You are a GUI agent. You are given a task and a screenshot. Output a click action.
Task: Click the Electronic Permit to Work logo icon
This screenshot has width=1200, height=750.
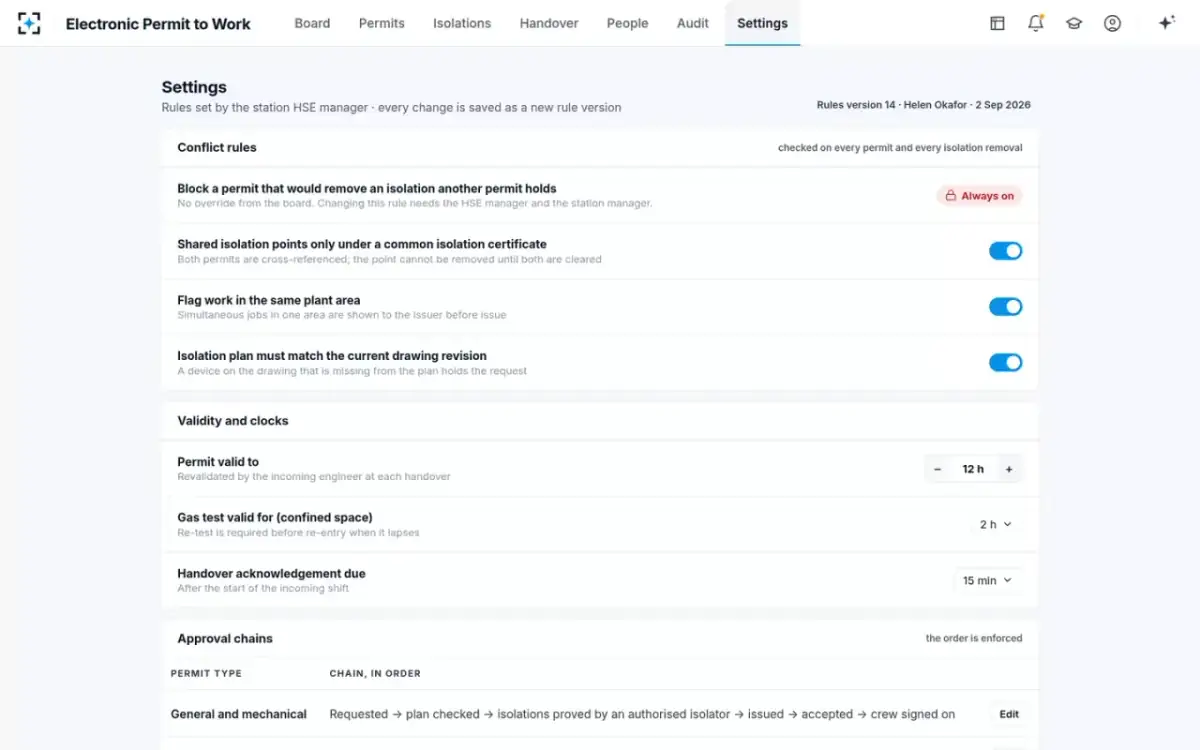[29, 23]
